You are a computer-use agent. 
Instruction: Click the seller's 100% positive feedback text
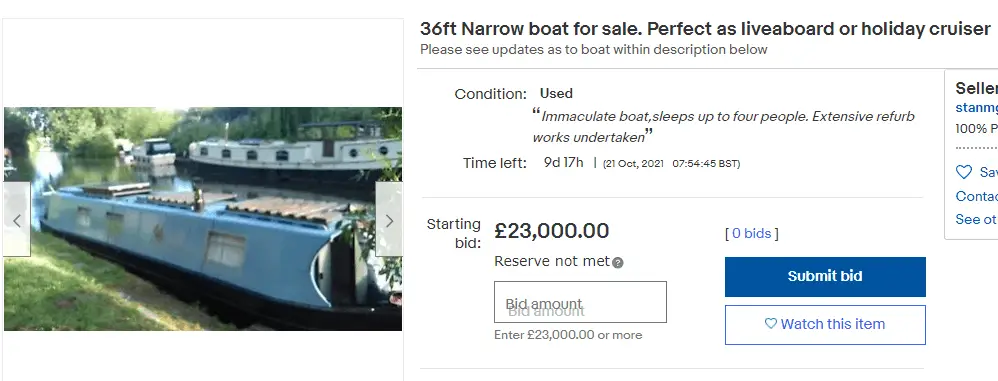click(976, 129)
